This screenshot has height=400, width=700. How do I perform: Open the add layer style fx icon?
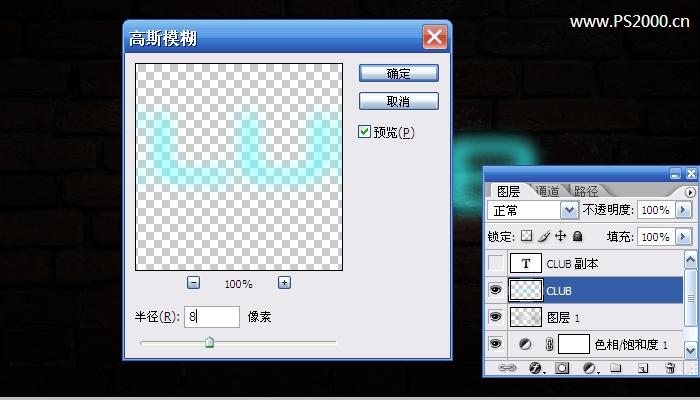535,368
